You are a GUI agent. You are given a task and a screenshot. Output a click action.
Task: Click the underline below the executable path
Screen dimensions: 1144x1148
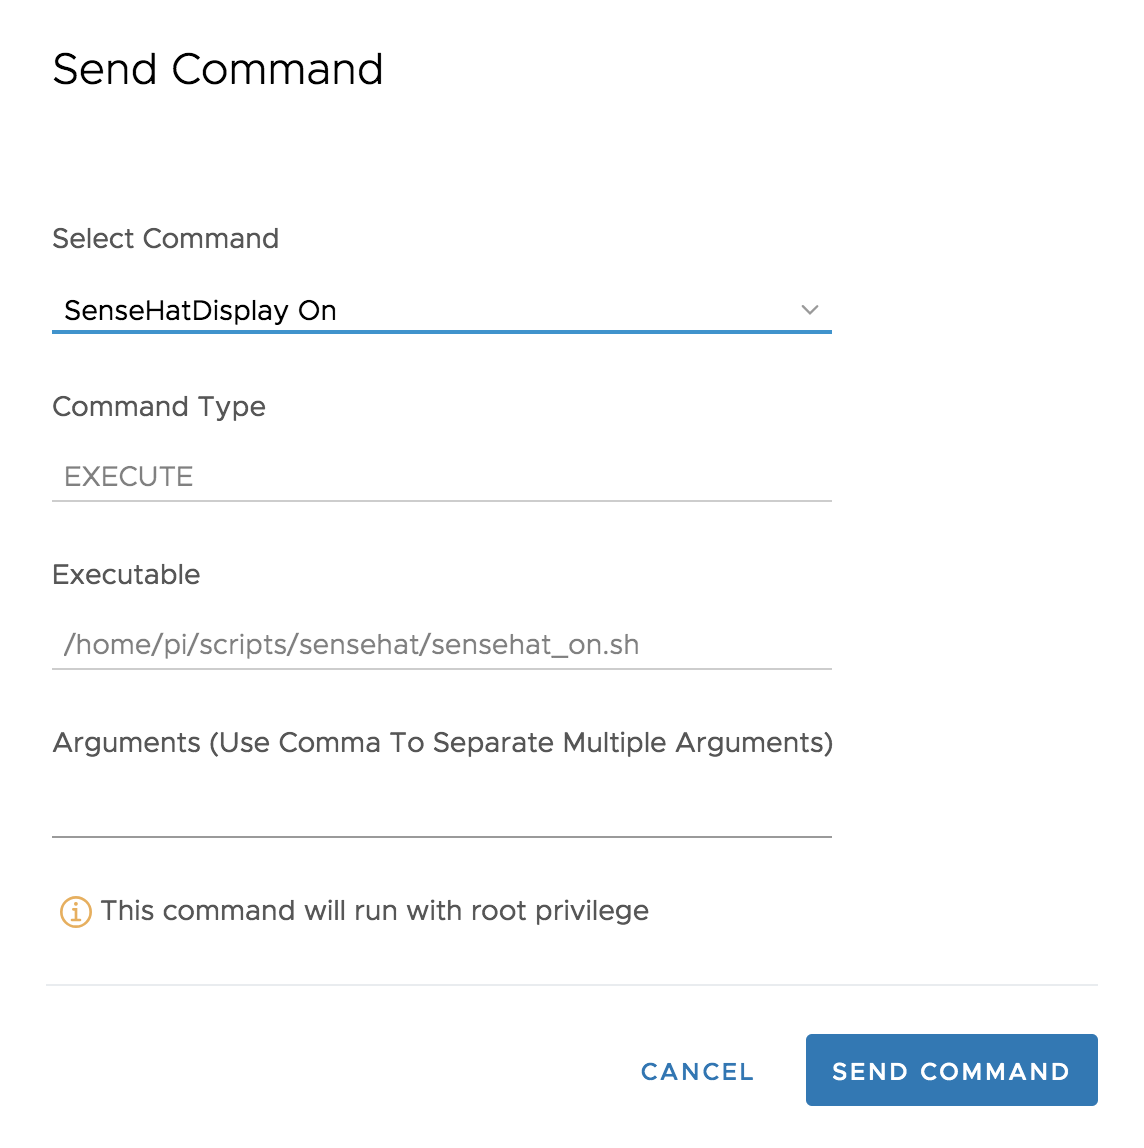click(441, 669)
